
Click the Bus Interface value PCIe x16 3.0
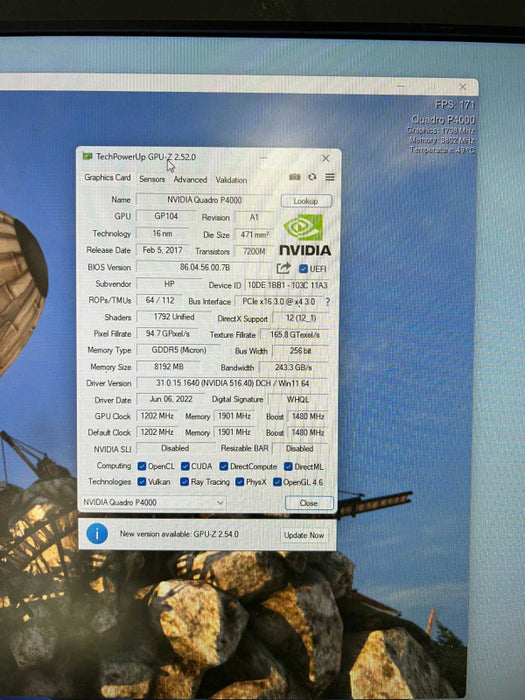[x=279, y=302]
